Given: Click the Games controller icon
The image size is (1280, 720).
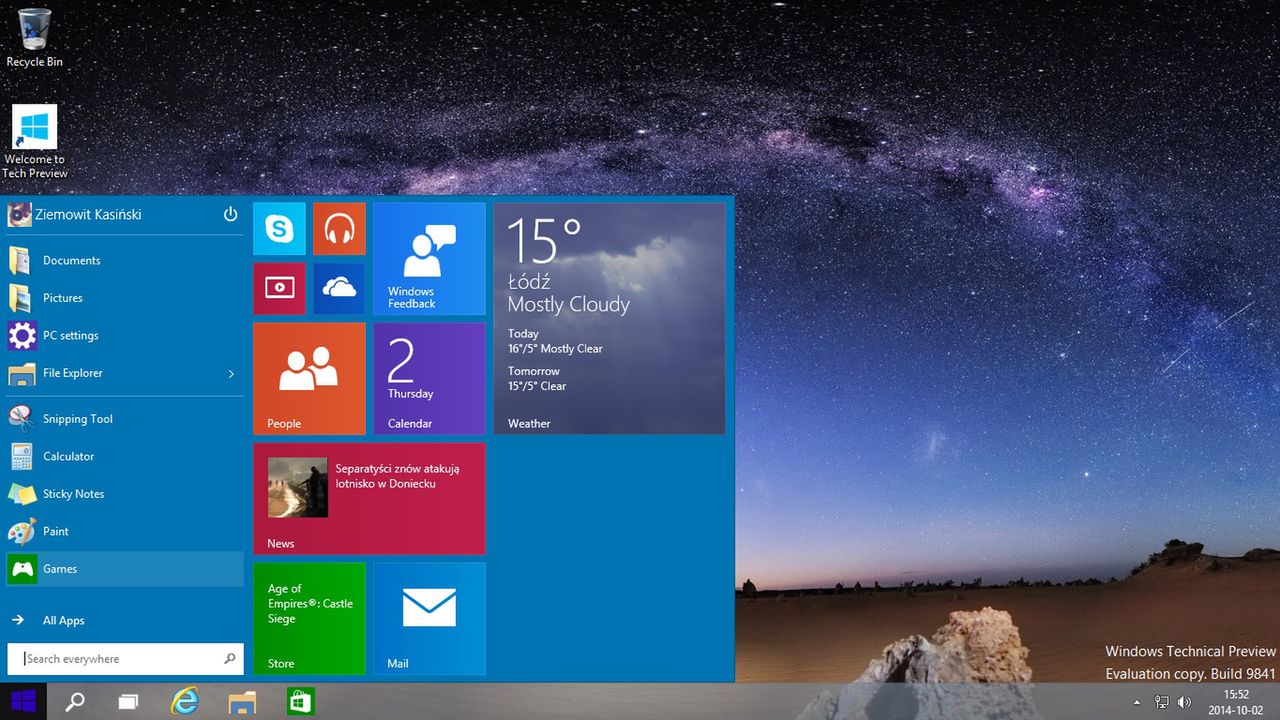Looking at the screenshot, I should coord(22,569).
